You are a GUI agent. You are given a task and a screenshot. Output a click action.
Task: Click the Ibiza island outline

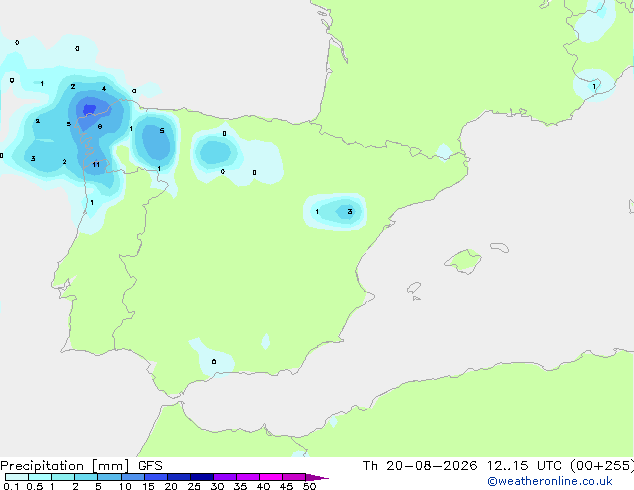coord(414,288)
